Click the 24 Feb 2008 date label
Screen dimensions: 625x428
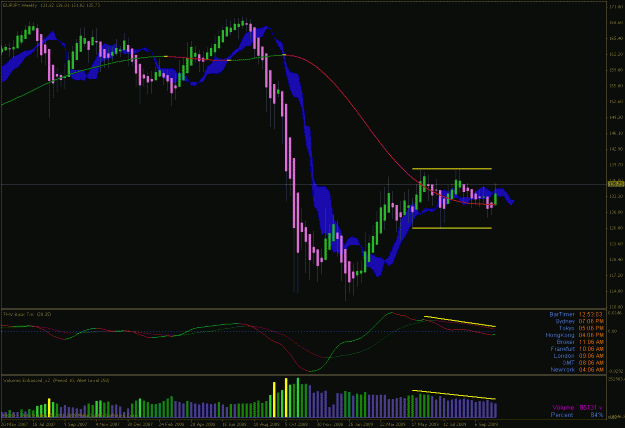pos(171,425)
